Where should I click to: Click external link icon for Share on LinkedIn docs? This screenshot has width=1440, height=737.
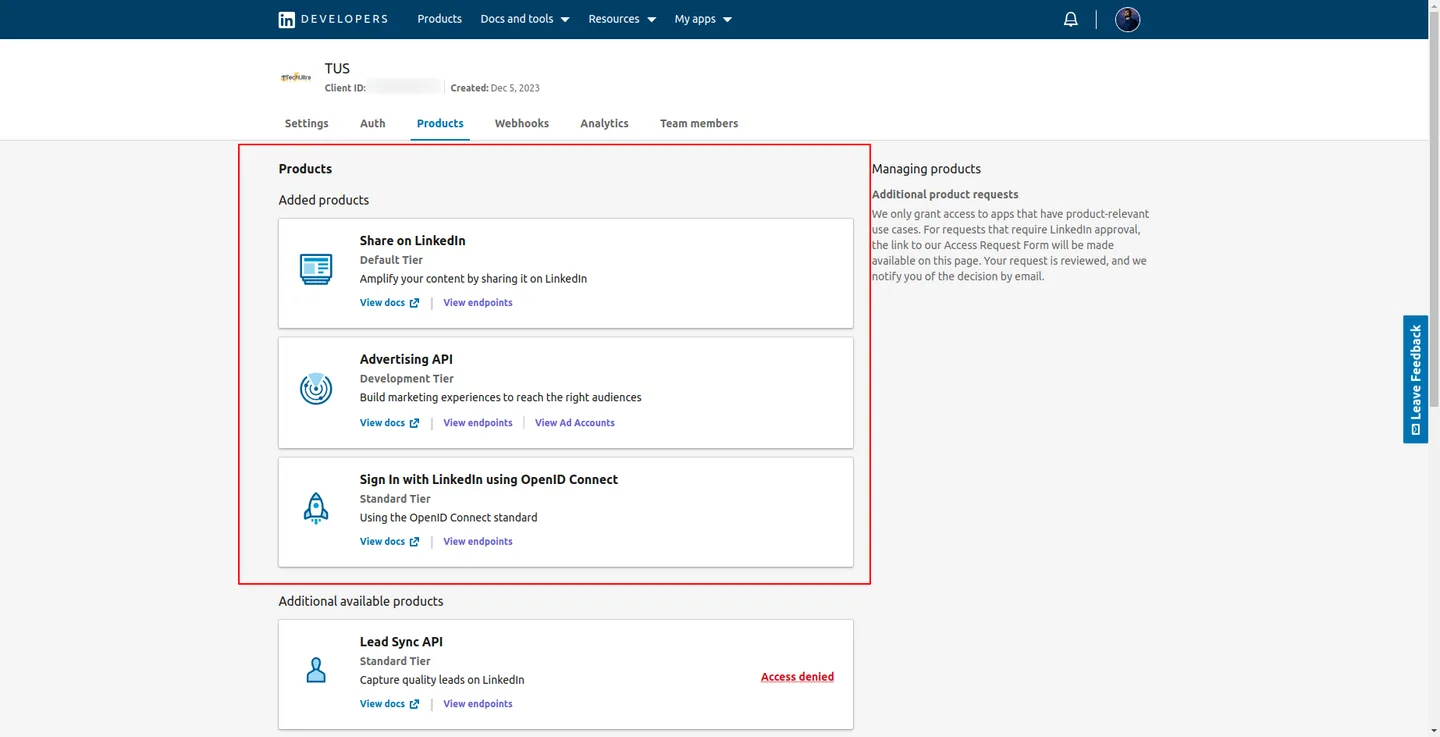coord(414,303)
